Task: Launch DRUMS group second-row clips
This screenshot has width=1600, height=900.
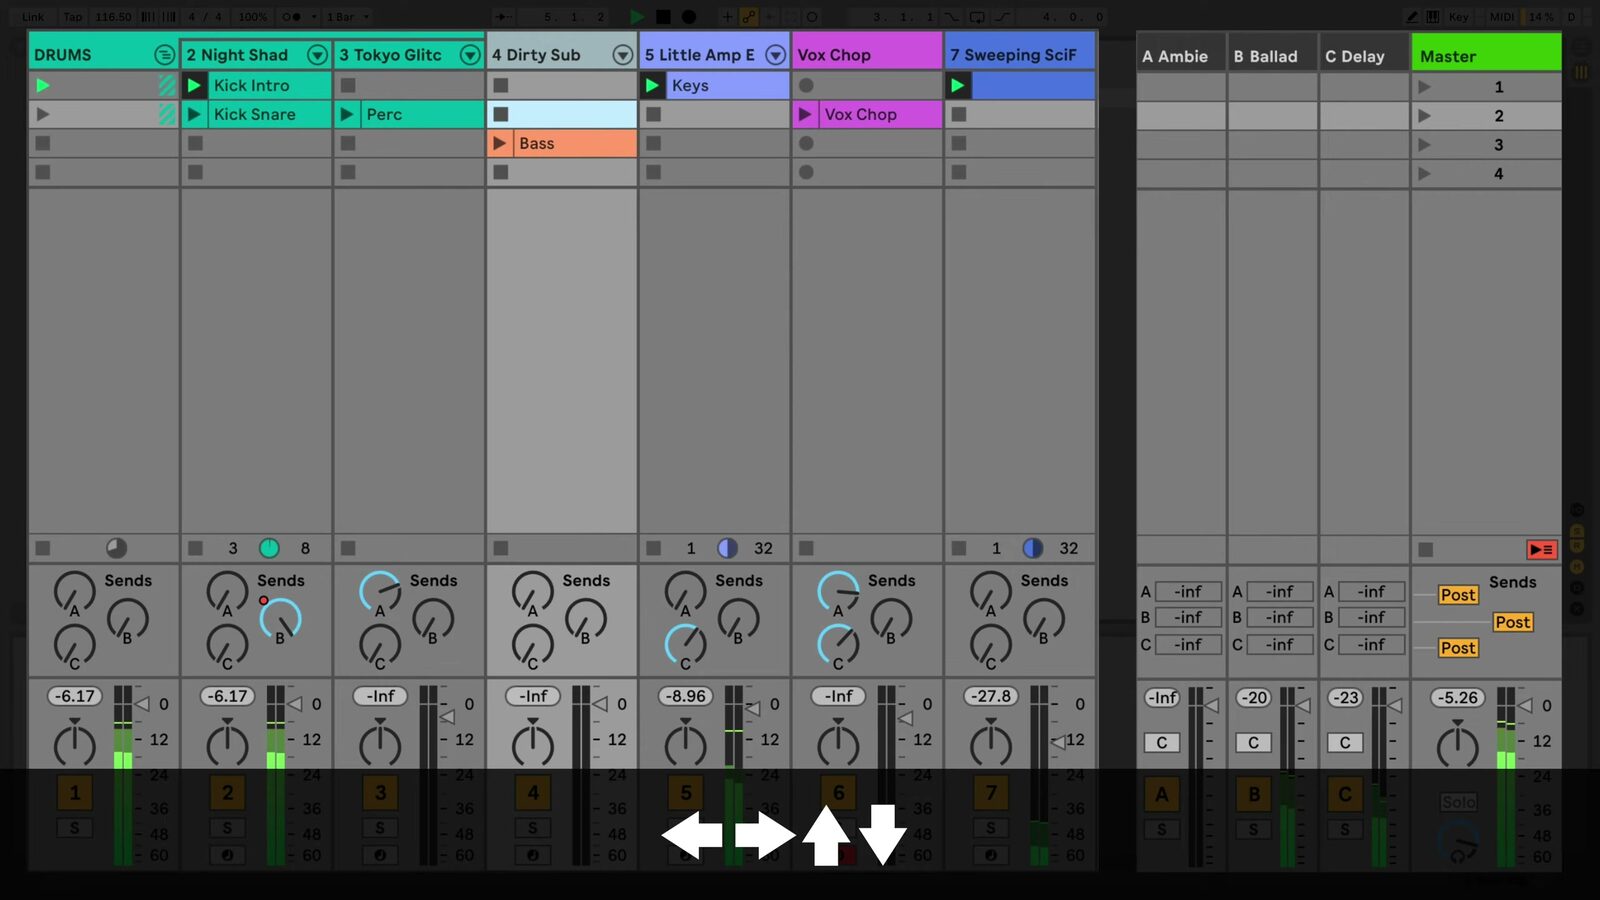Action: point(43,115)
